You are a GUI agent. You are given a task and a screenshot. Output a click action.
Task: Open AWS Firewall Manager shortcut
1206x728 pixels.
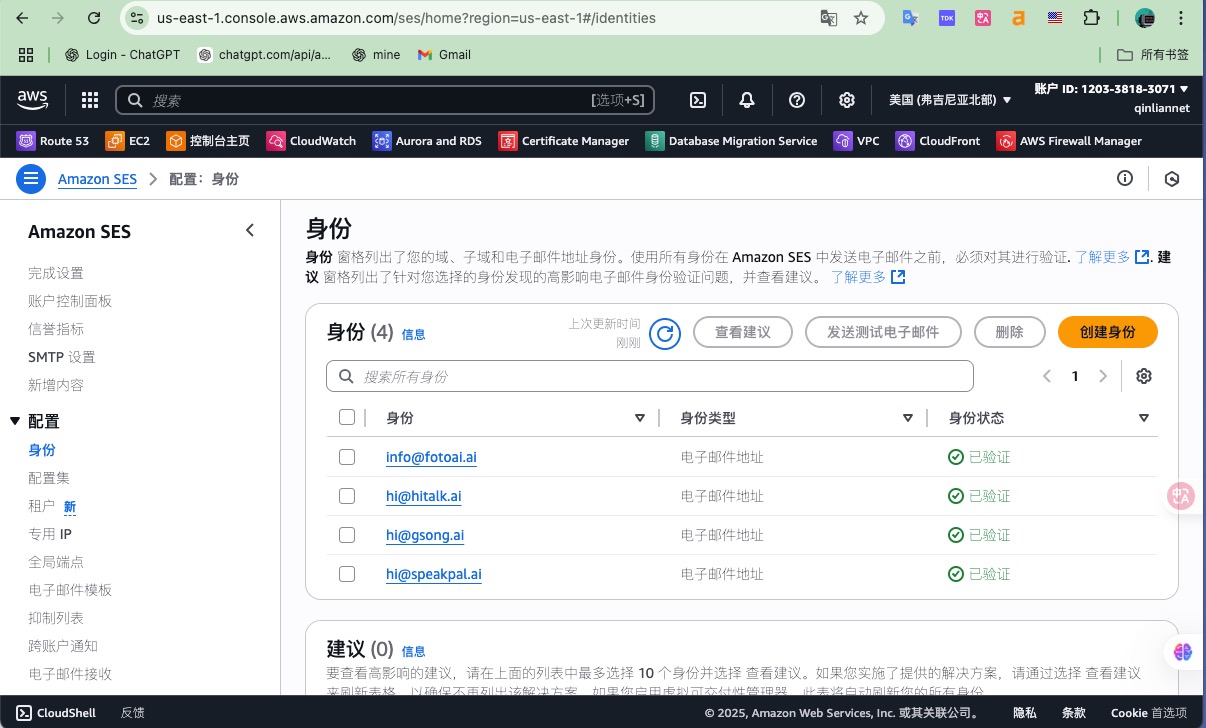click(x=1069, y=141)
